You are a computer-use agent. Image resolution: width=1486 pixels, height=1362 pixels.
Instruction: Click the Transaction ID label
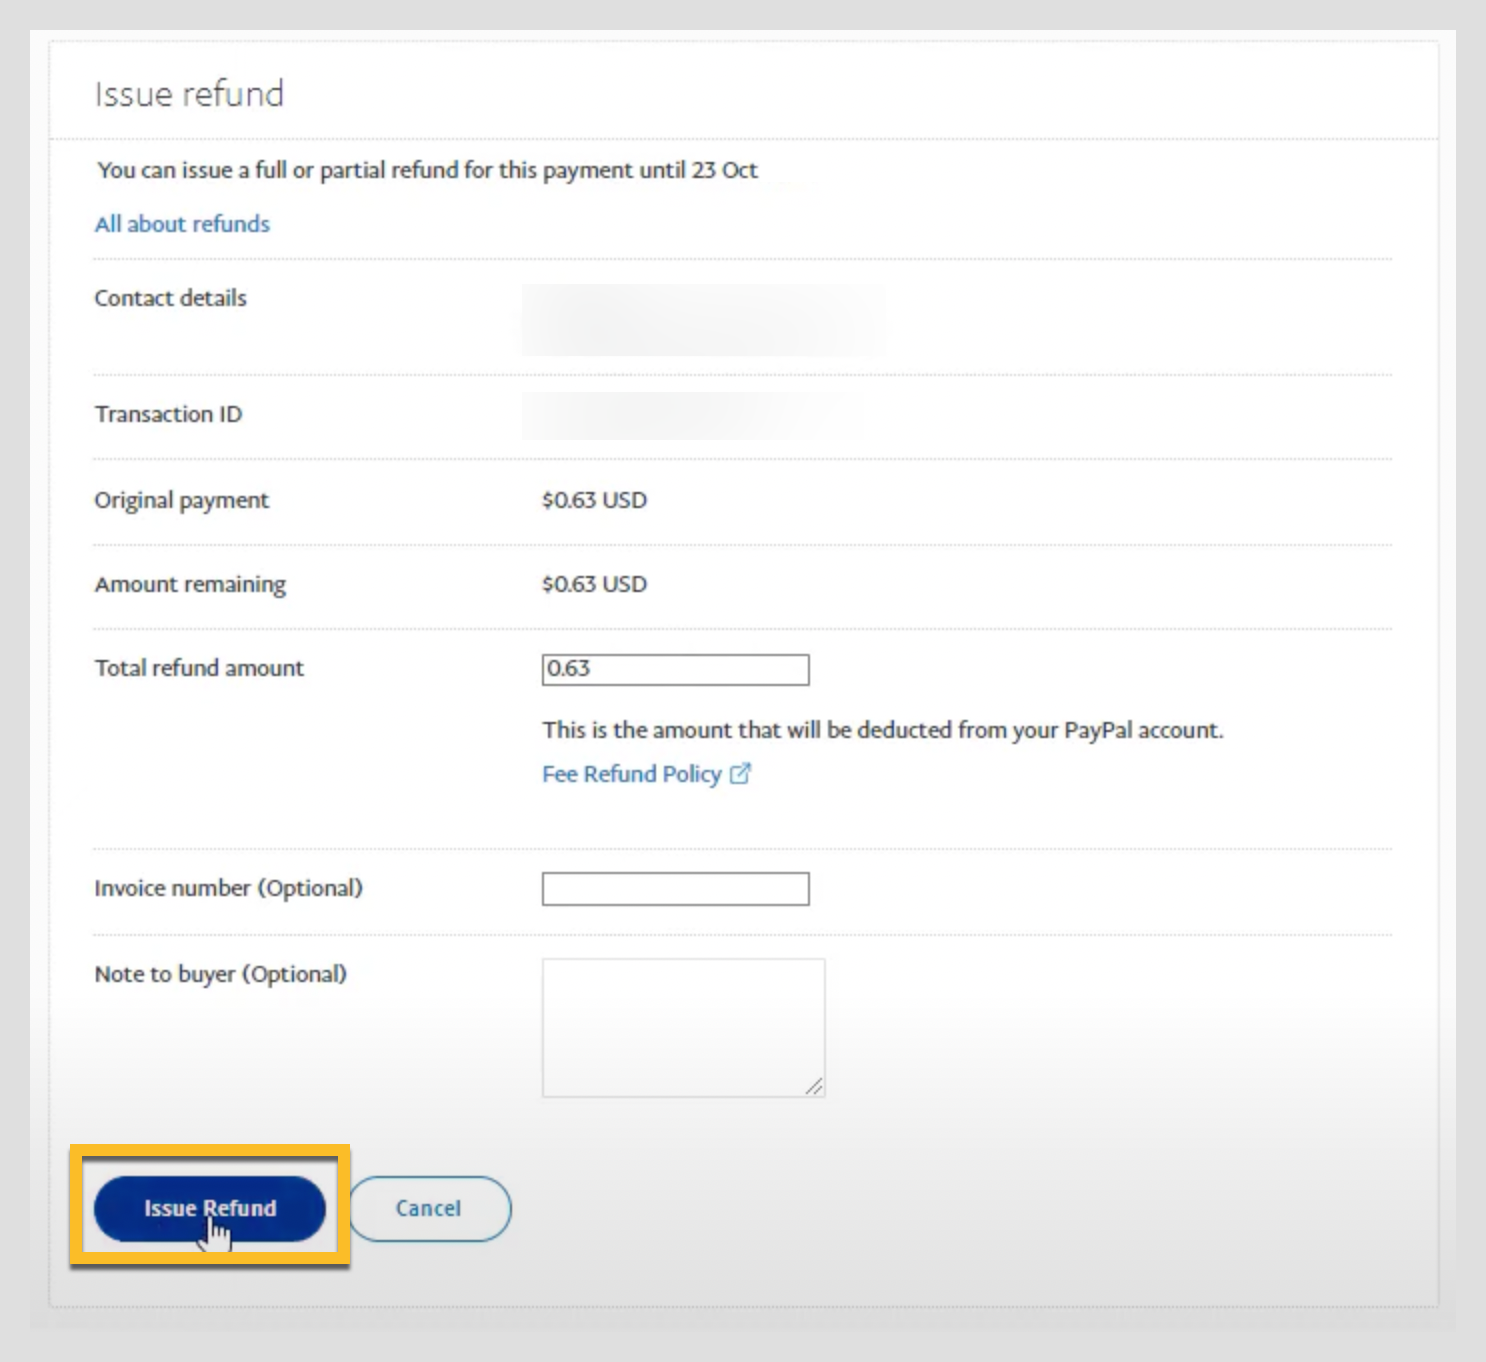pos(168,414)
